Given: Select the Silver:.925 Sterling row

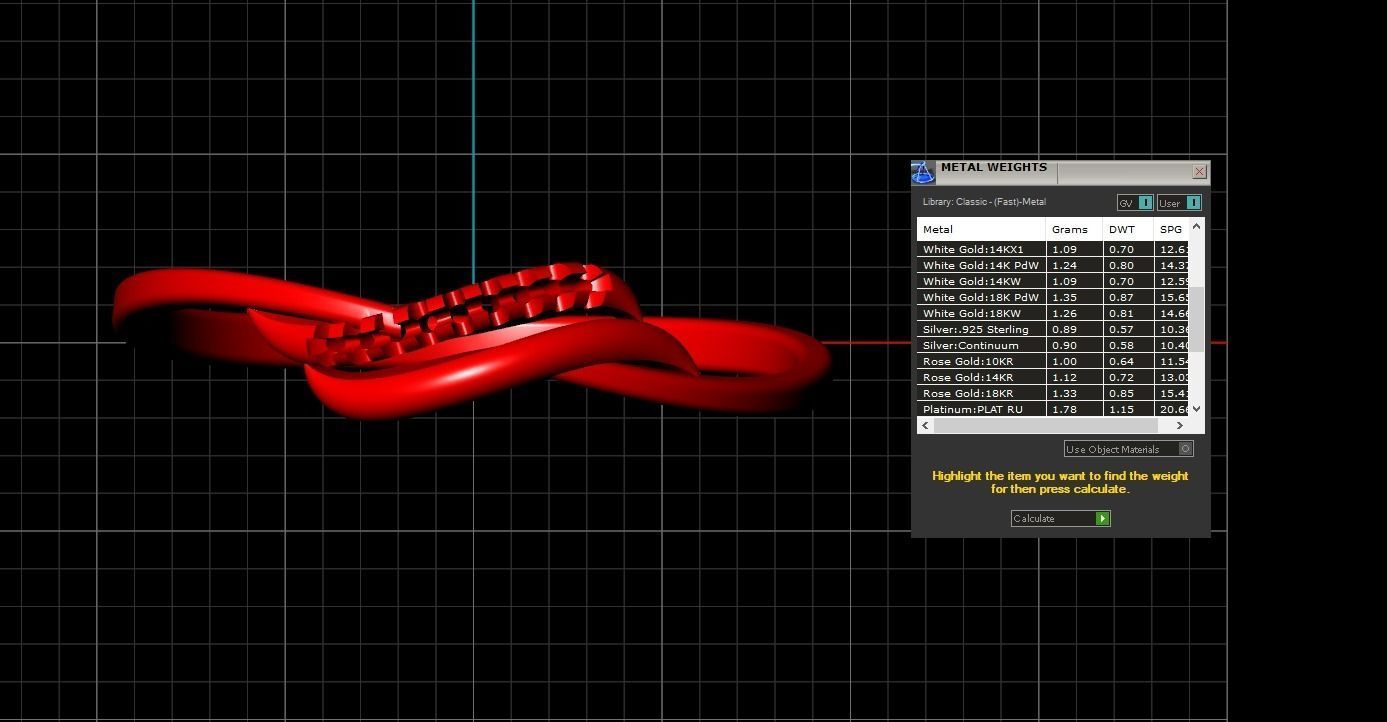Looking at the screenshot, I should [1053, 329].
